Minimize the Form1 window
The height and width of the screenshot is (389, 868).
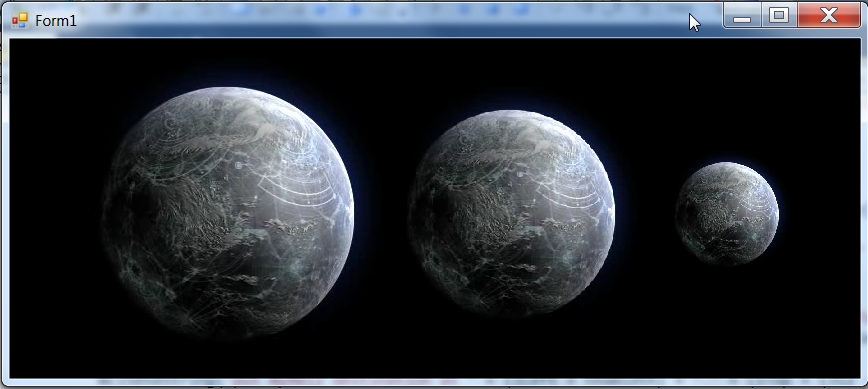(x=742, y=15)
